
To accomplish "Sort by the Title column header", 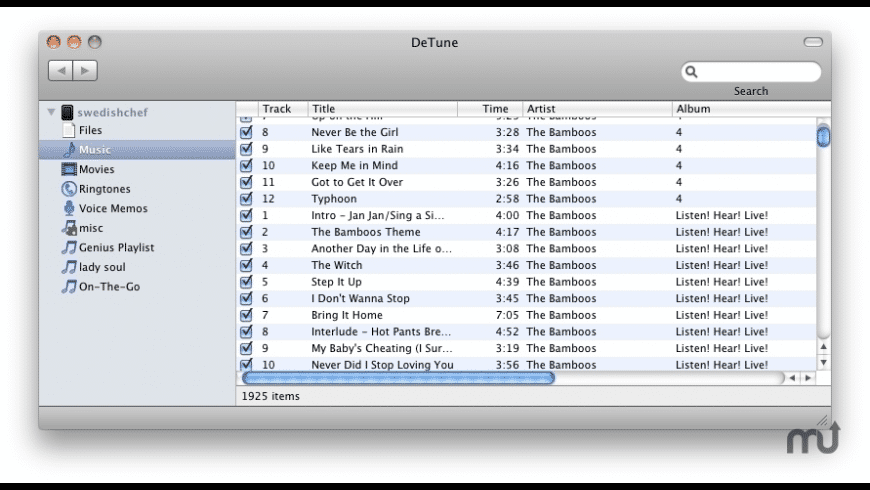I will pyautogui.click(x=382, y=109).
